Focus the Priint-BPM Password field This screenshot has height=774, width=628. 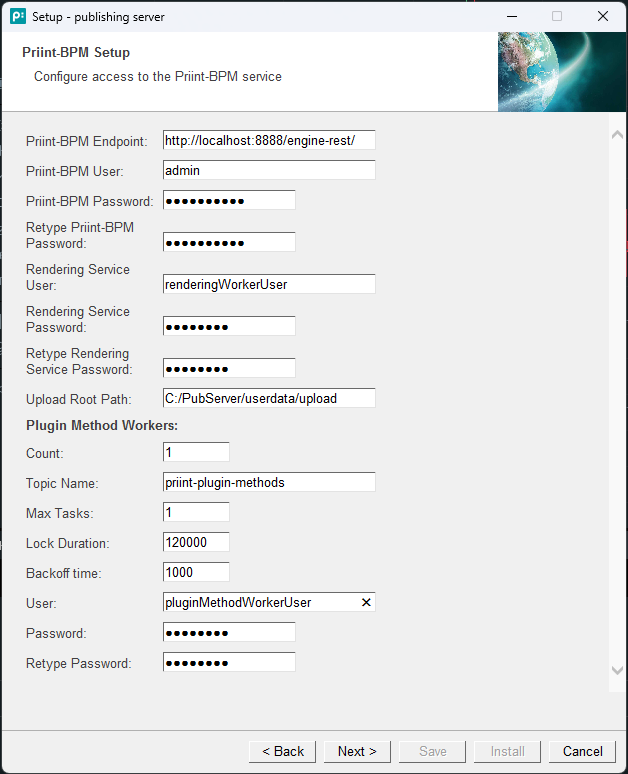tap(229, 200)
